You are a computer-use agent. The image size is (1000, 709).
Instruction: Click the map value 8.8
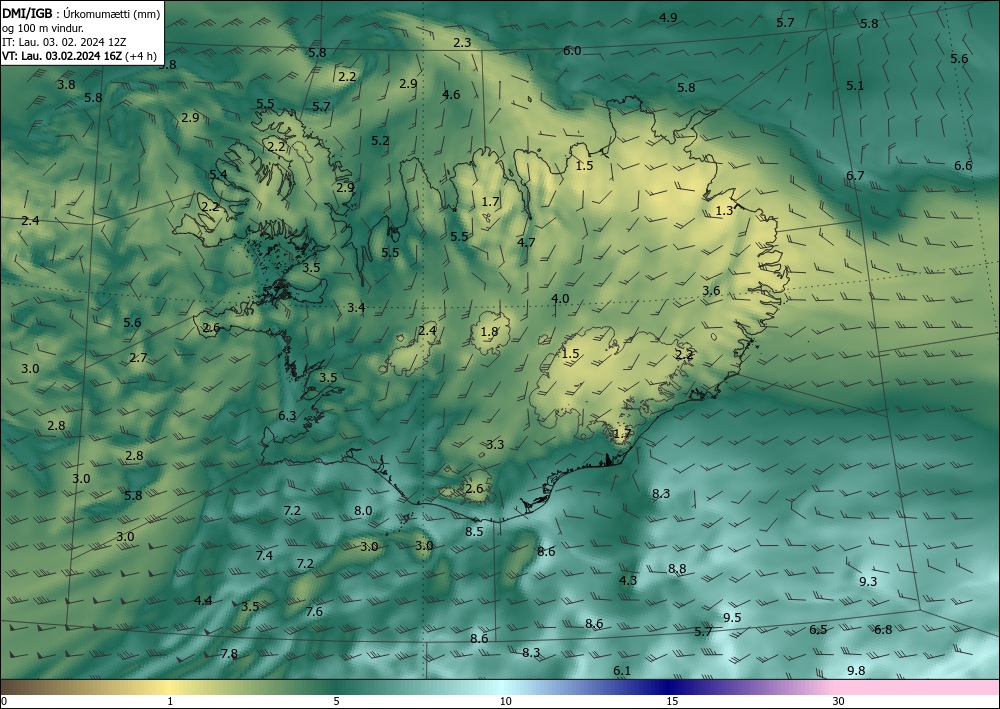click(x=677, y=569)
